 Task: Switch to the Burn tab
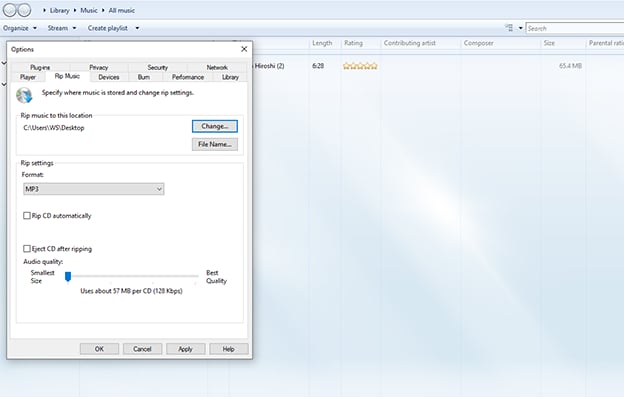(x=144, y=77)
